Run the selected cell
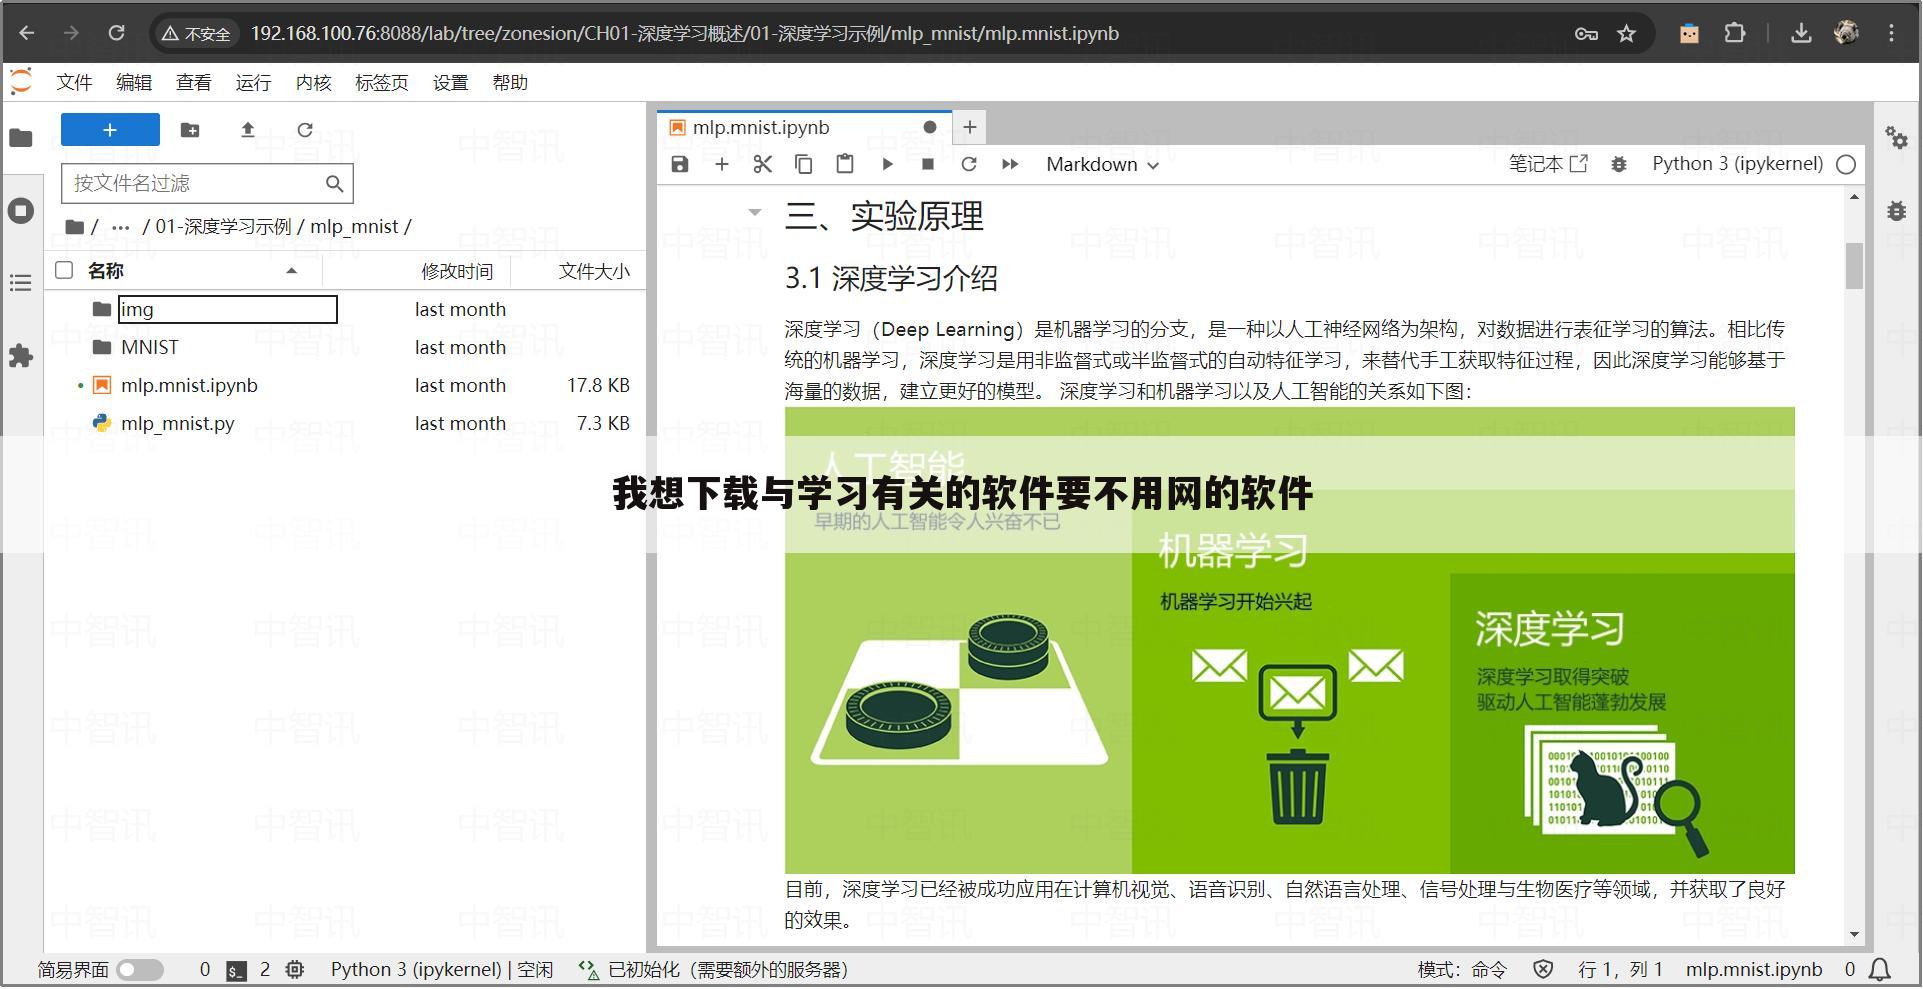Image resolution: width=1923 pixels, height=989 pixels. pyautogui.click(x=887, y=164)
